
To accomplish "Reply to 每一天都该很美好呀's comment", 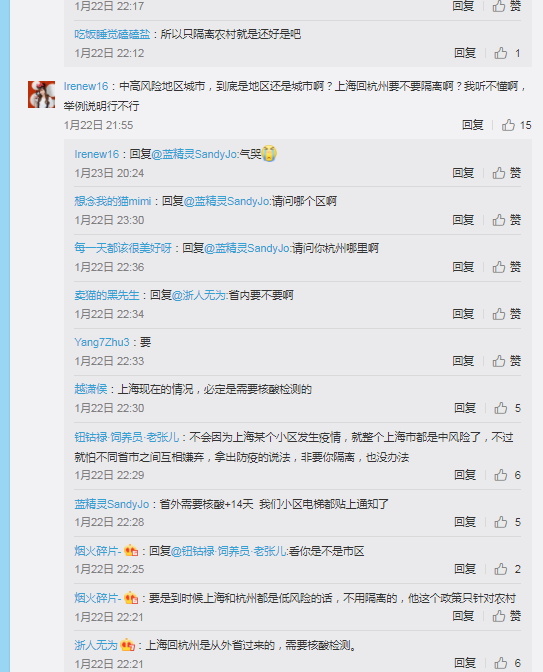I will 463,267.
